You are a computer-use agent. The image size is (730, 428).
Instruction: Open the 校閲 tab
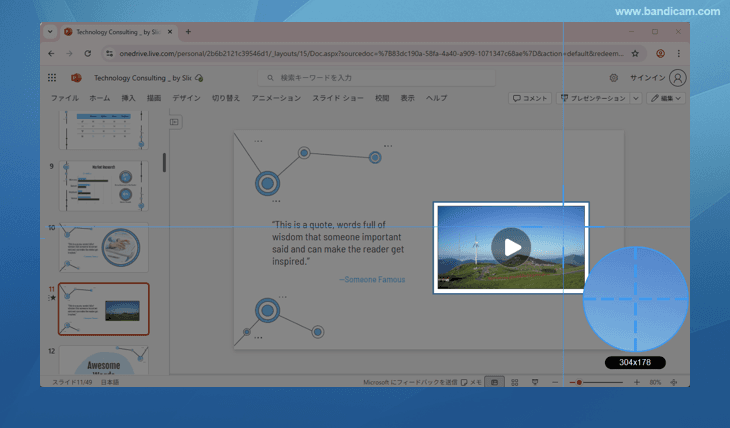(382, 98)
